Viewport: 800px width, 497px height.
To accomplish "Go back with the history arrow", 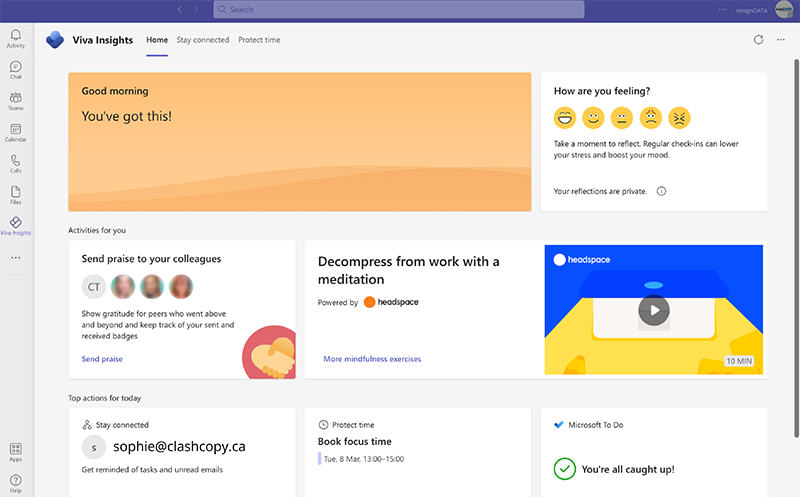I will (180, 9).
